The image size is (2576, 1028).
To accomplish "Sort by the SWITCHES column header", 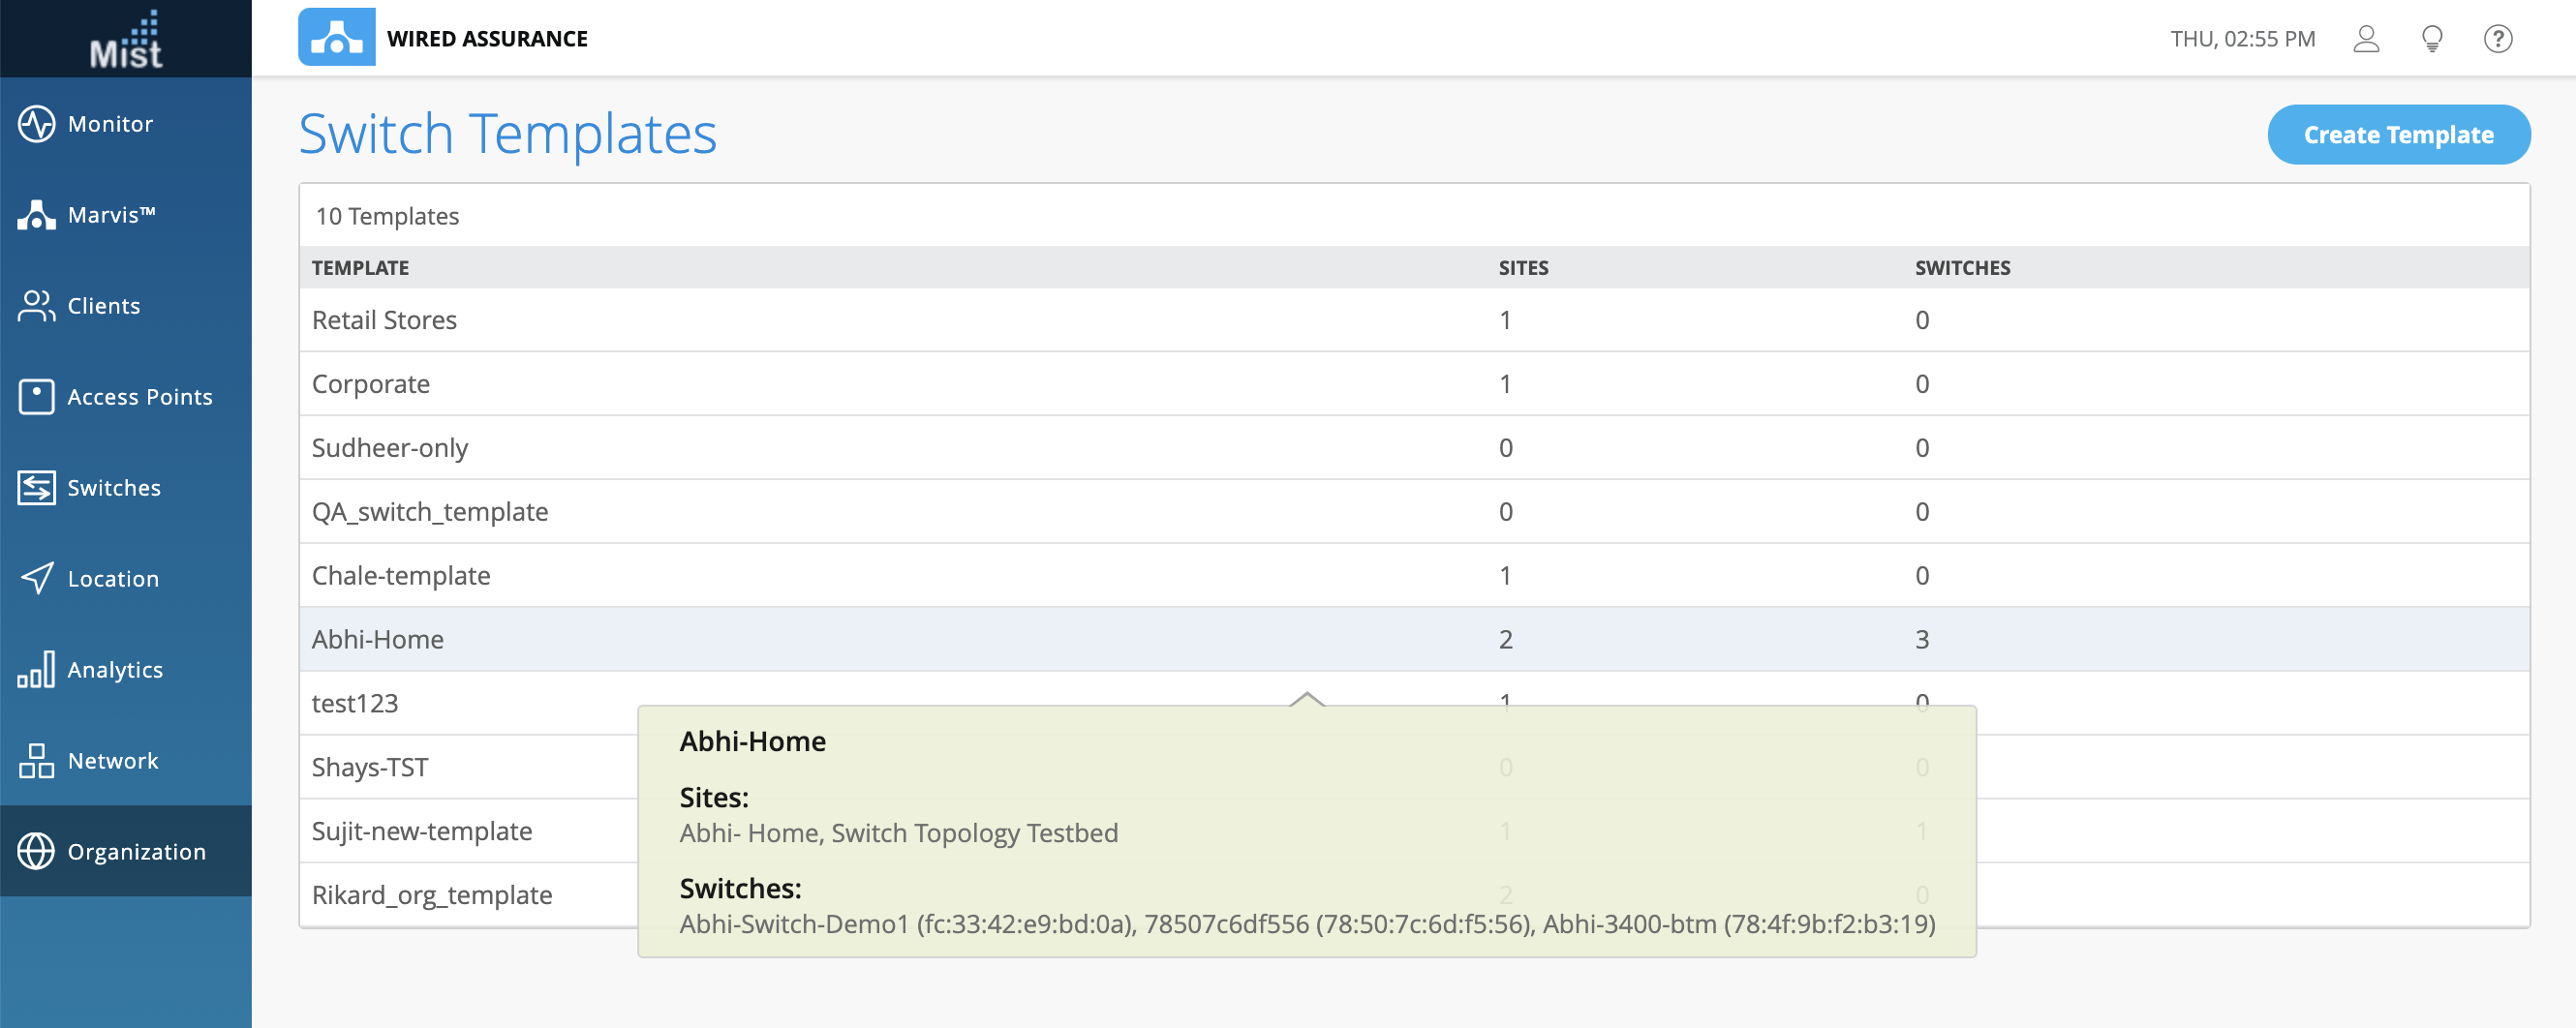I will pyautogui.click(x=1962, y=268).
